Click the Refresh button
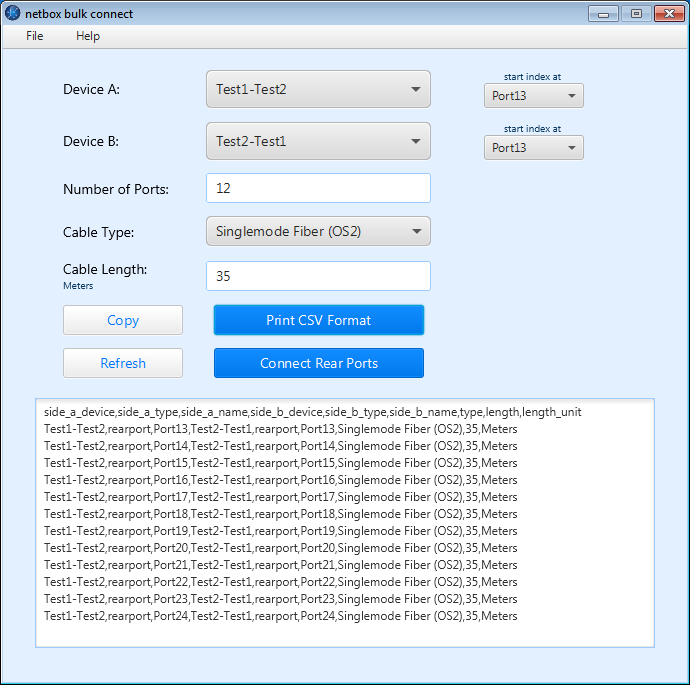Screen dimensions: 690x685 pos(123,363)
